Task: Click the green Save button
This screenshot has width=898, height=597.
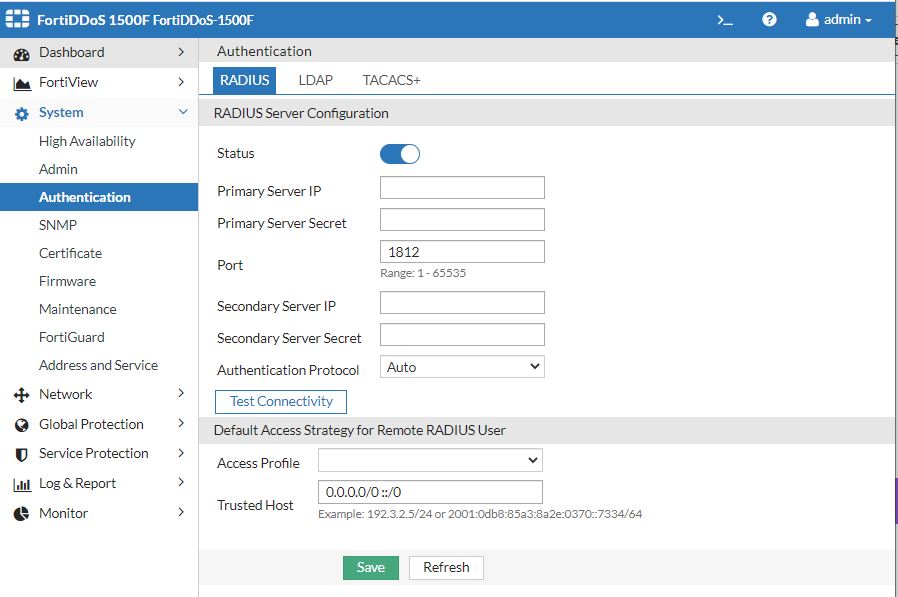Action: point(371,568)
